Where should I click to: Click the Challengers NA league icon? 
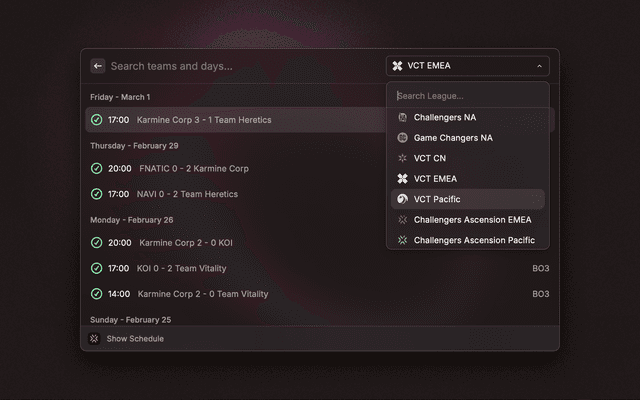[x=403, y=117]
